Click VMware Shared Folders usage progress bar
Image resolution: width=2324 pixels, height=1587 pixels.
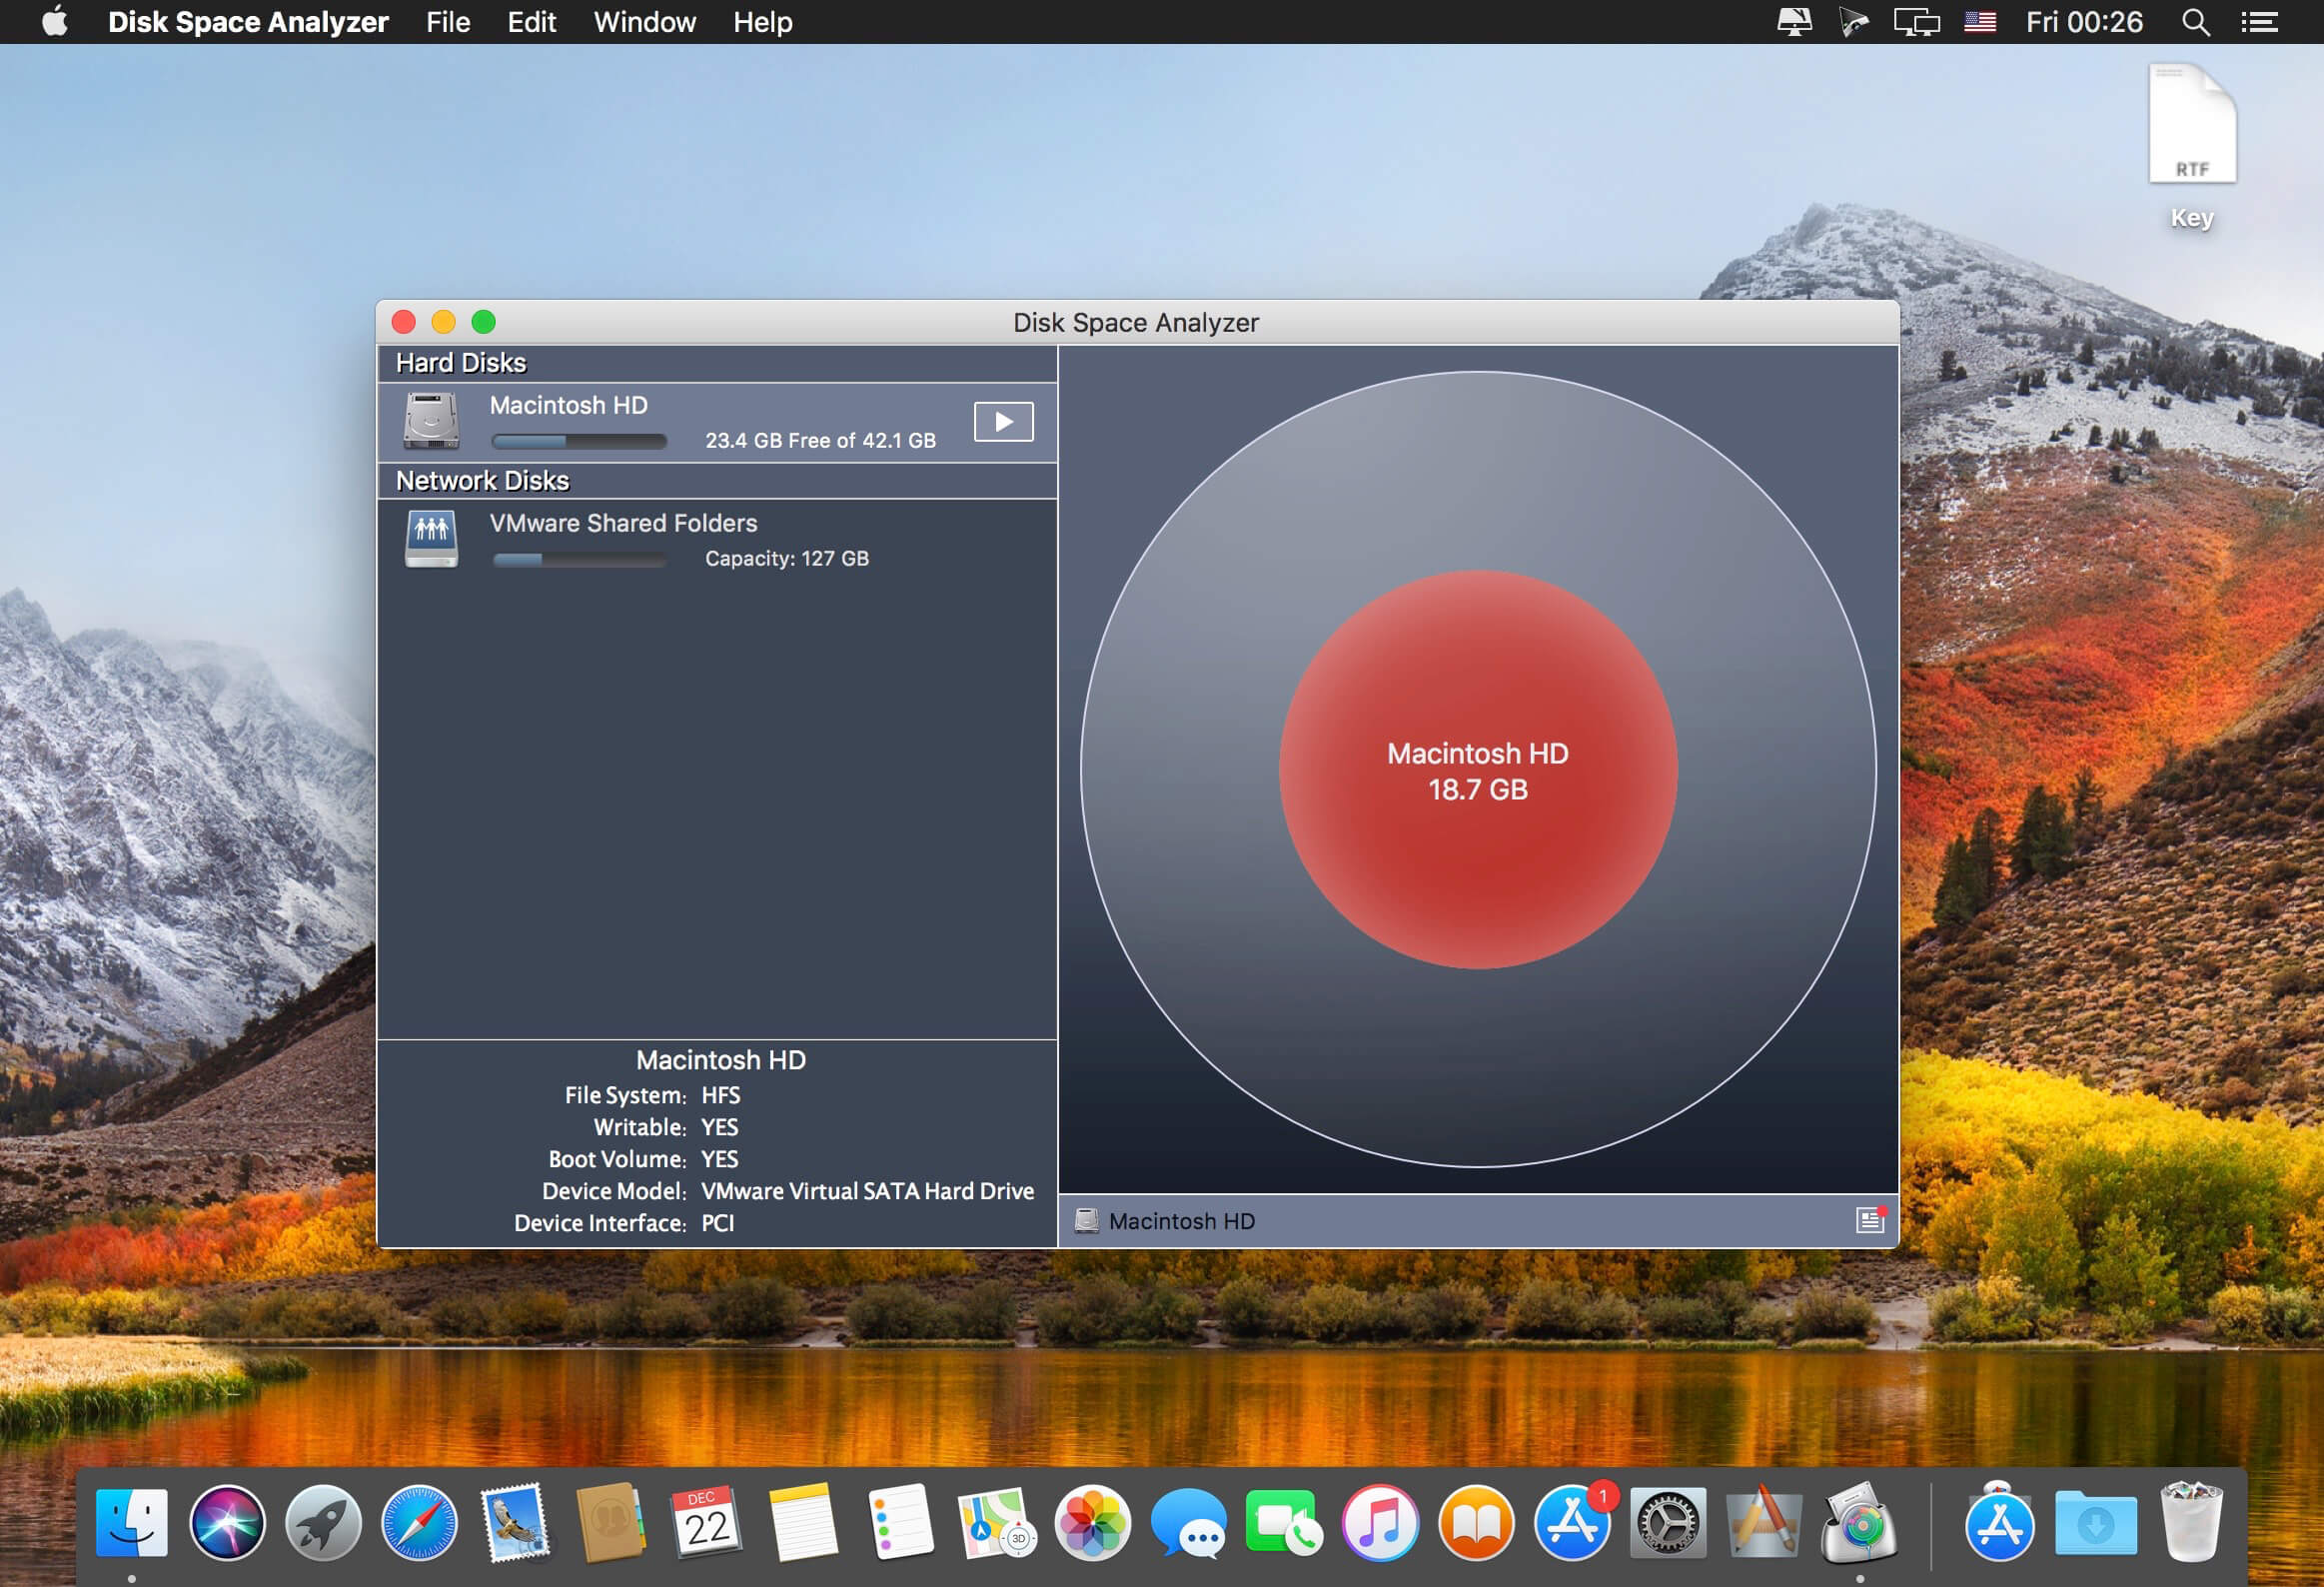(579, 560)
